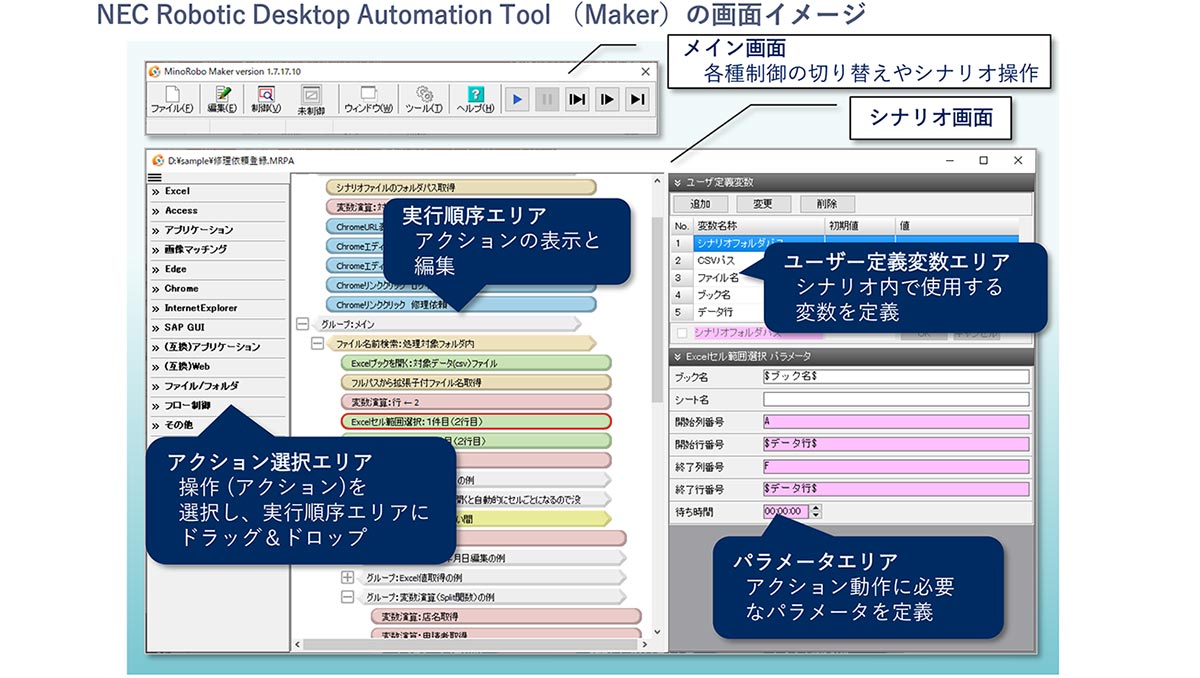Select フルパスから拡張子付ファイル名取得 action
The height and width of the screenshot is (678, 1200).
[475, 382]
